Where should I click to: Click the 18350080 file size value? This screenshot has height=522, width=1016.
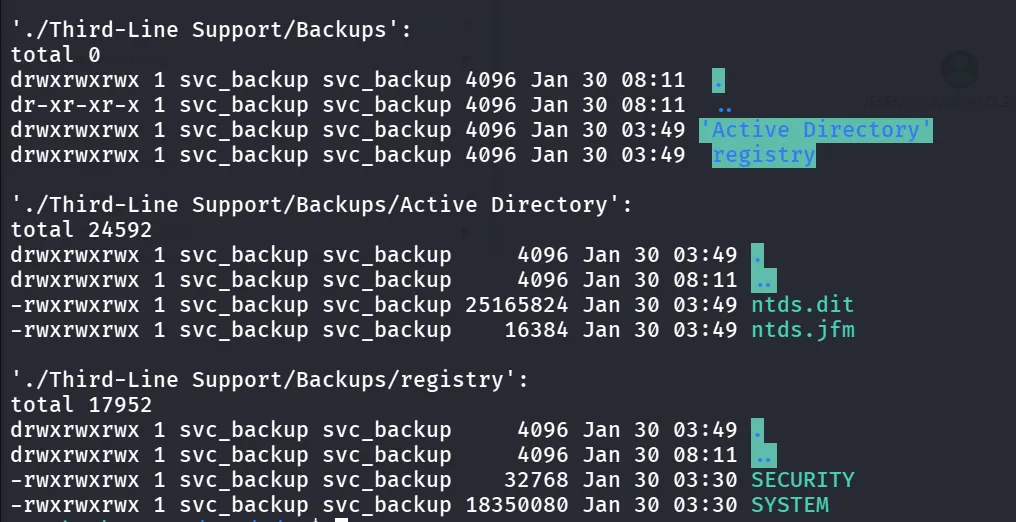(516, 505)
